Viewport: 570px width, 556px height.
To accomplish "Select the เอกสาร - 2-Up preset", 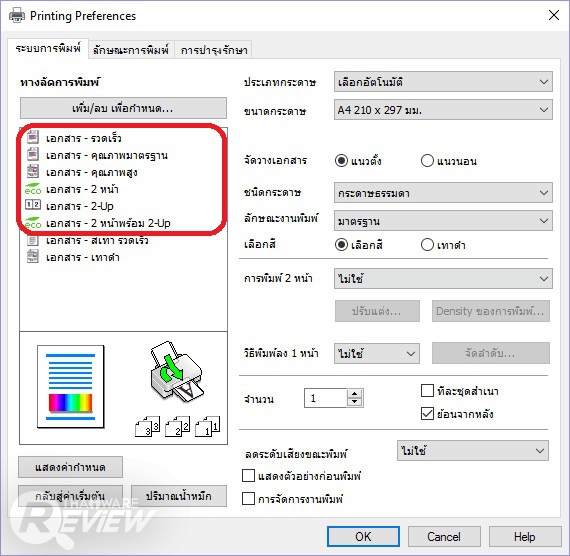I will tap(80, 206).
